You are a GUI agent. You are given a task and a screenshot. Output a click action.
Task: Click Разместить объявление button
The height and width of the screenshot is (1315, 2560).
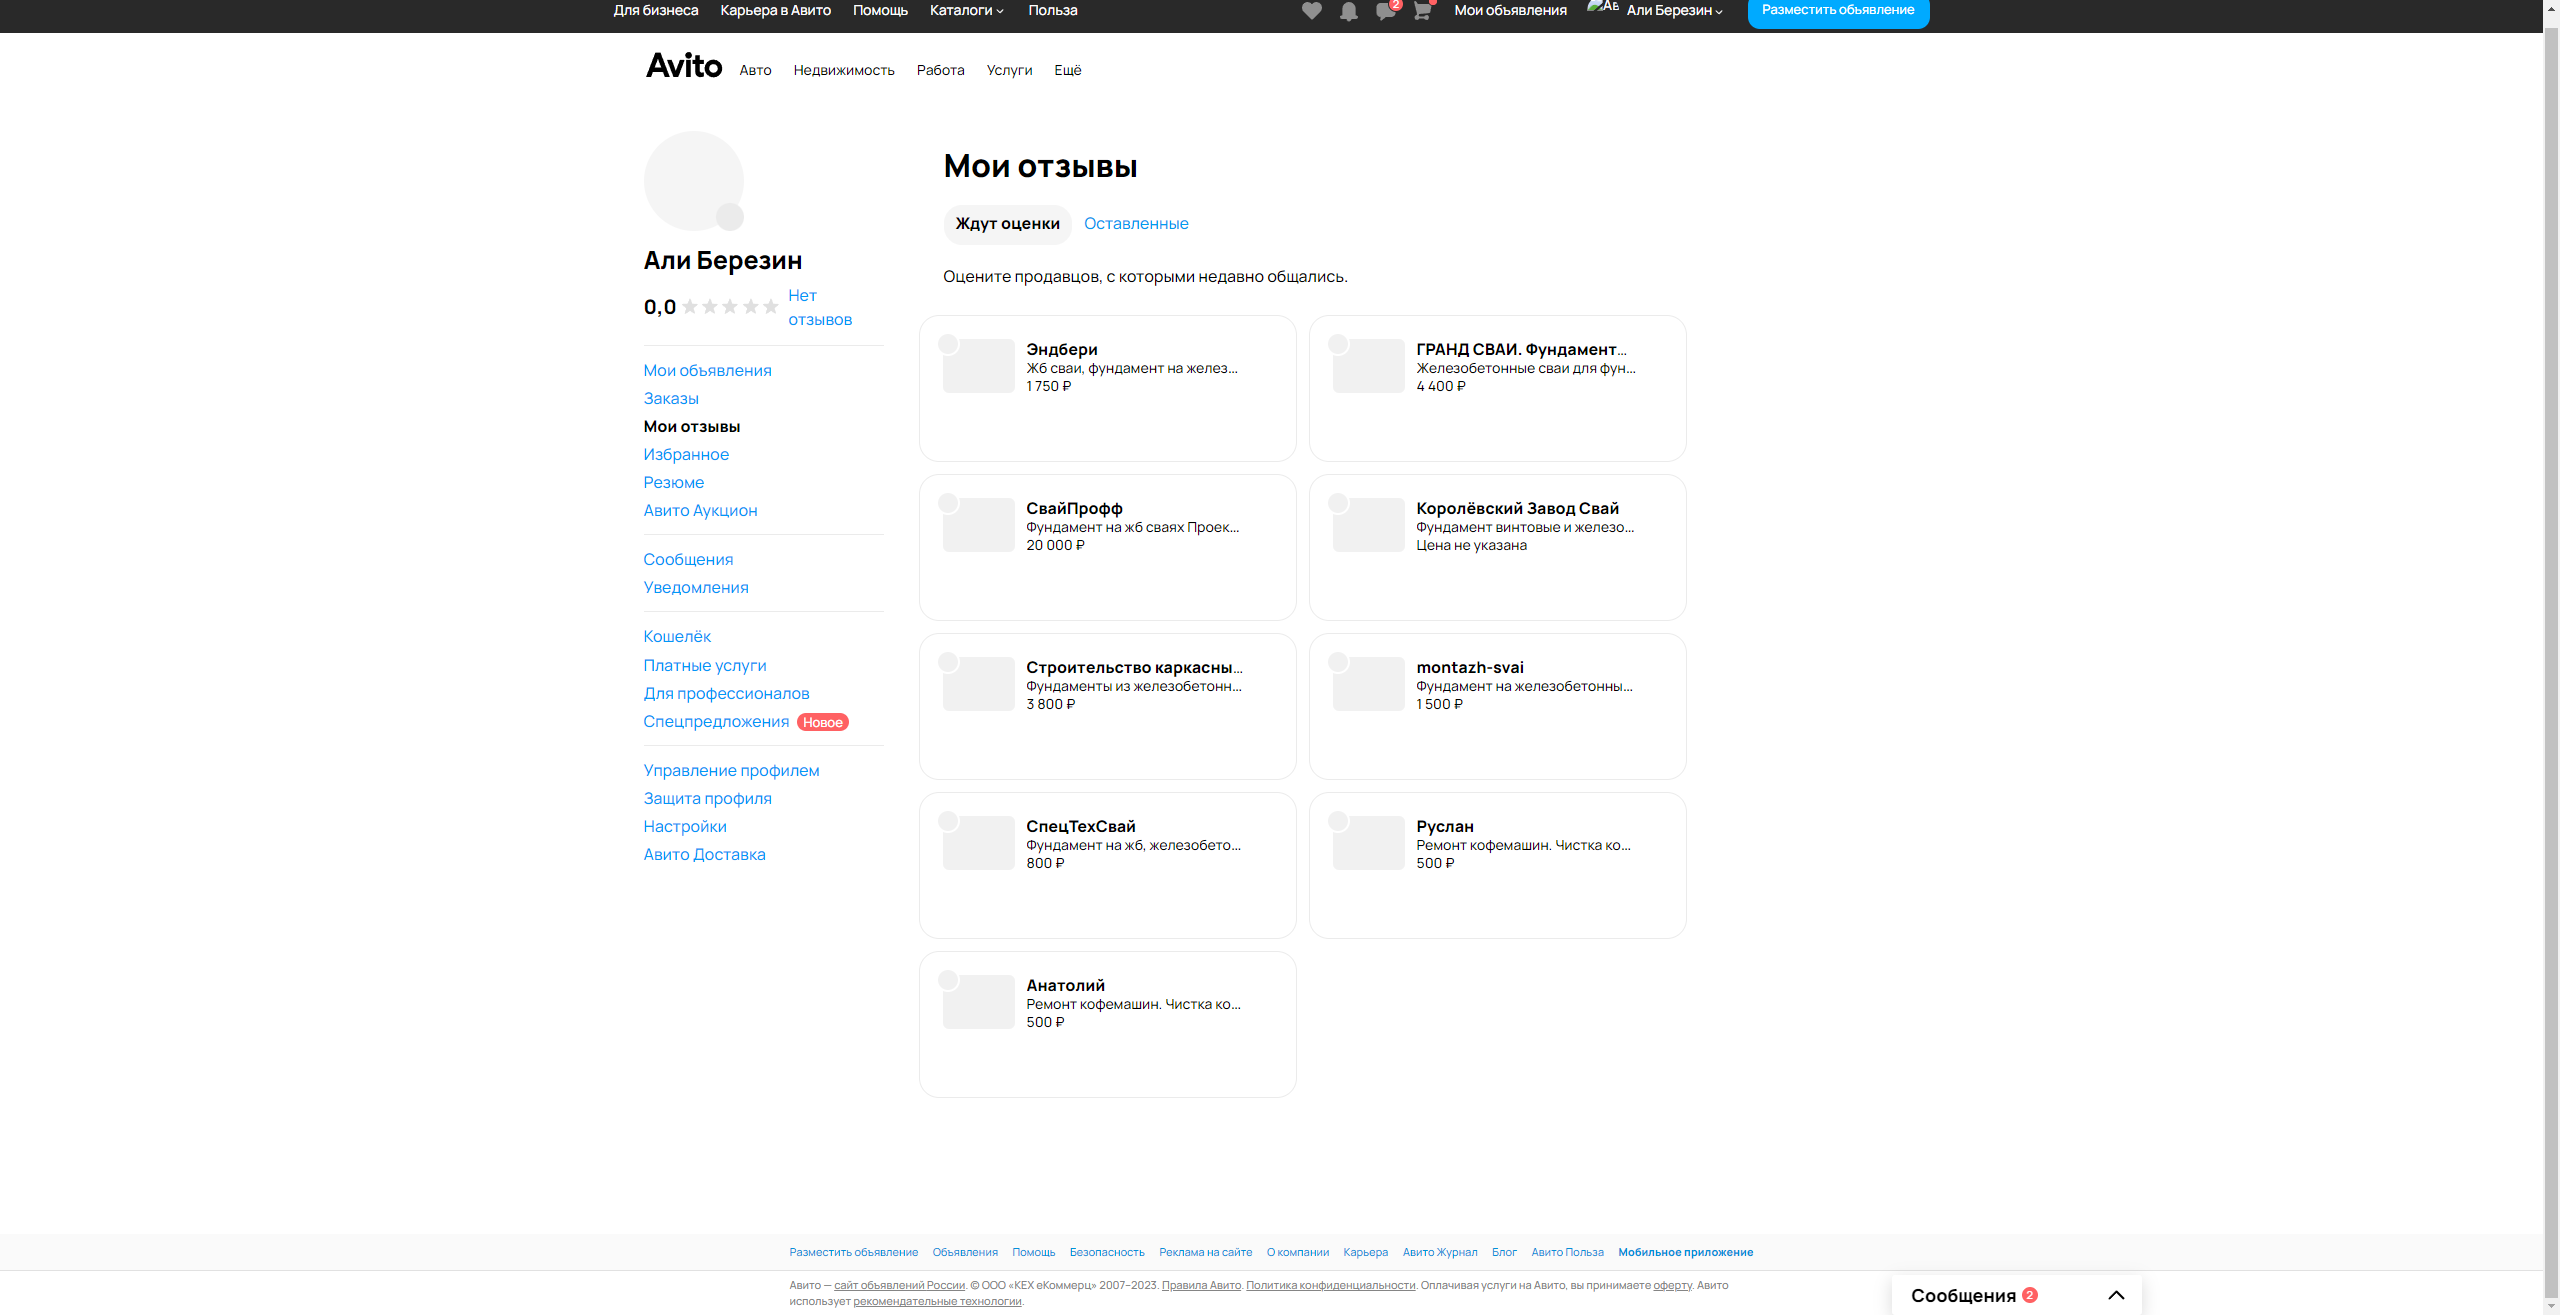1837,11
